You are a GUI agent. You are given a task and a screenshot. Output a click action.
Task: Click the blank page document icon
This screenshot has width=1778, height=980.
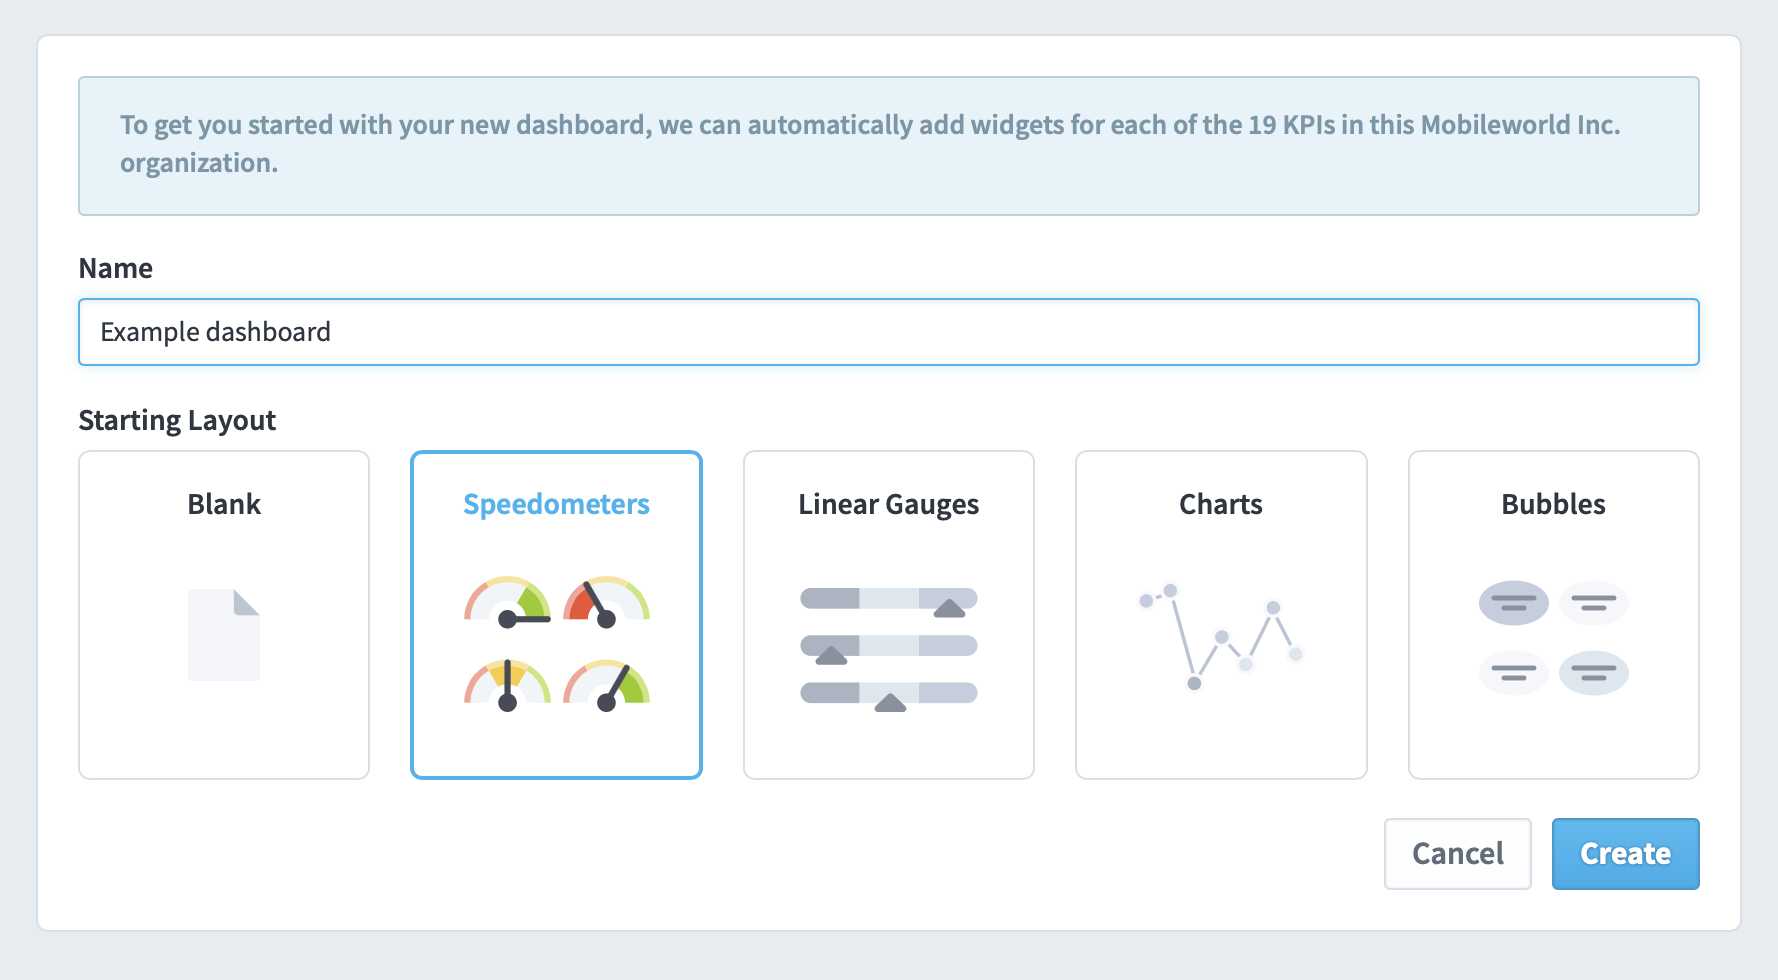click(x=224, y=635)
